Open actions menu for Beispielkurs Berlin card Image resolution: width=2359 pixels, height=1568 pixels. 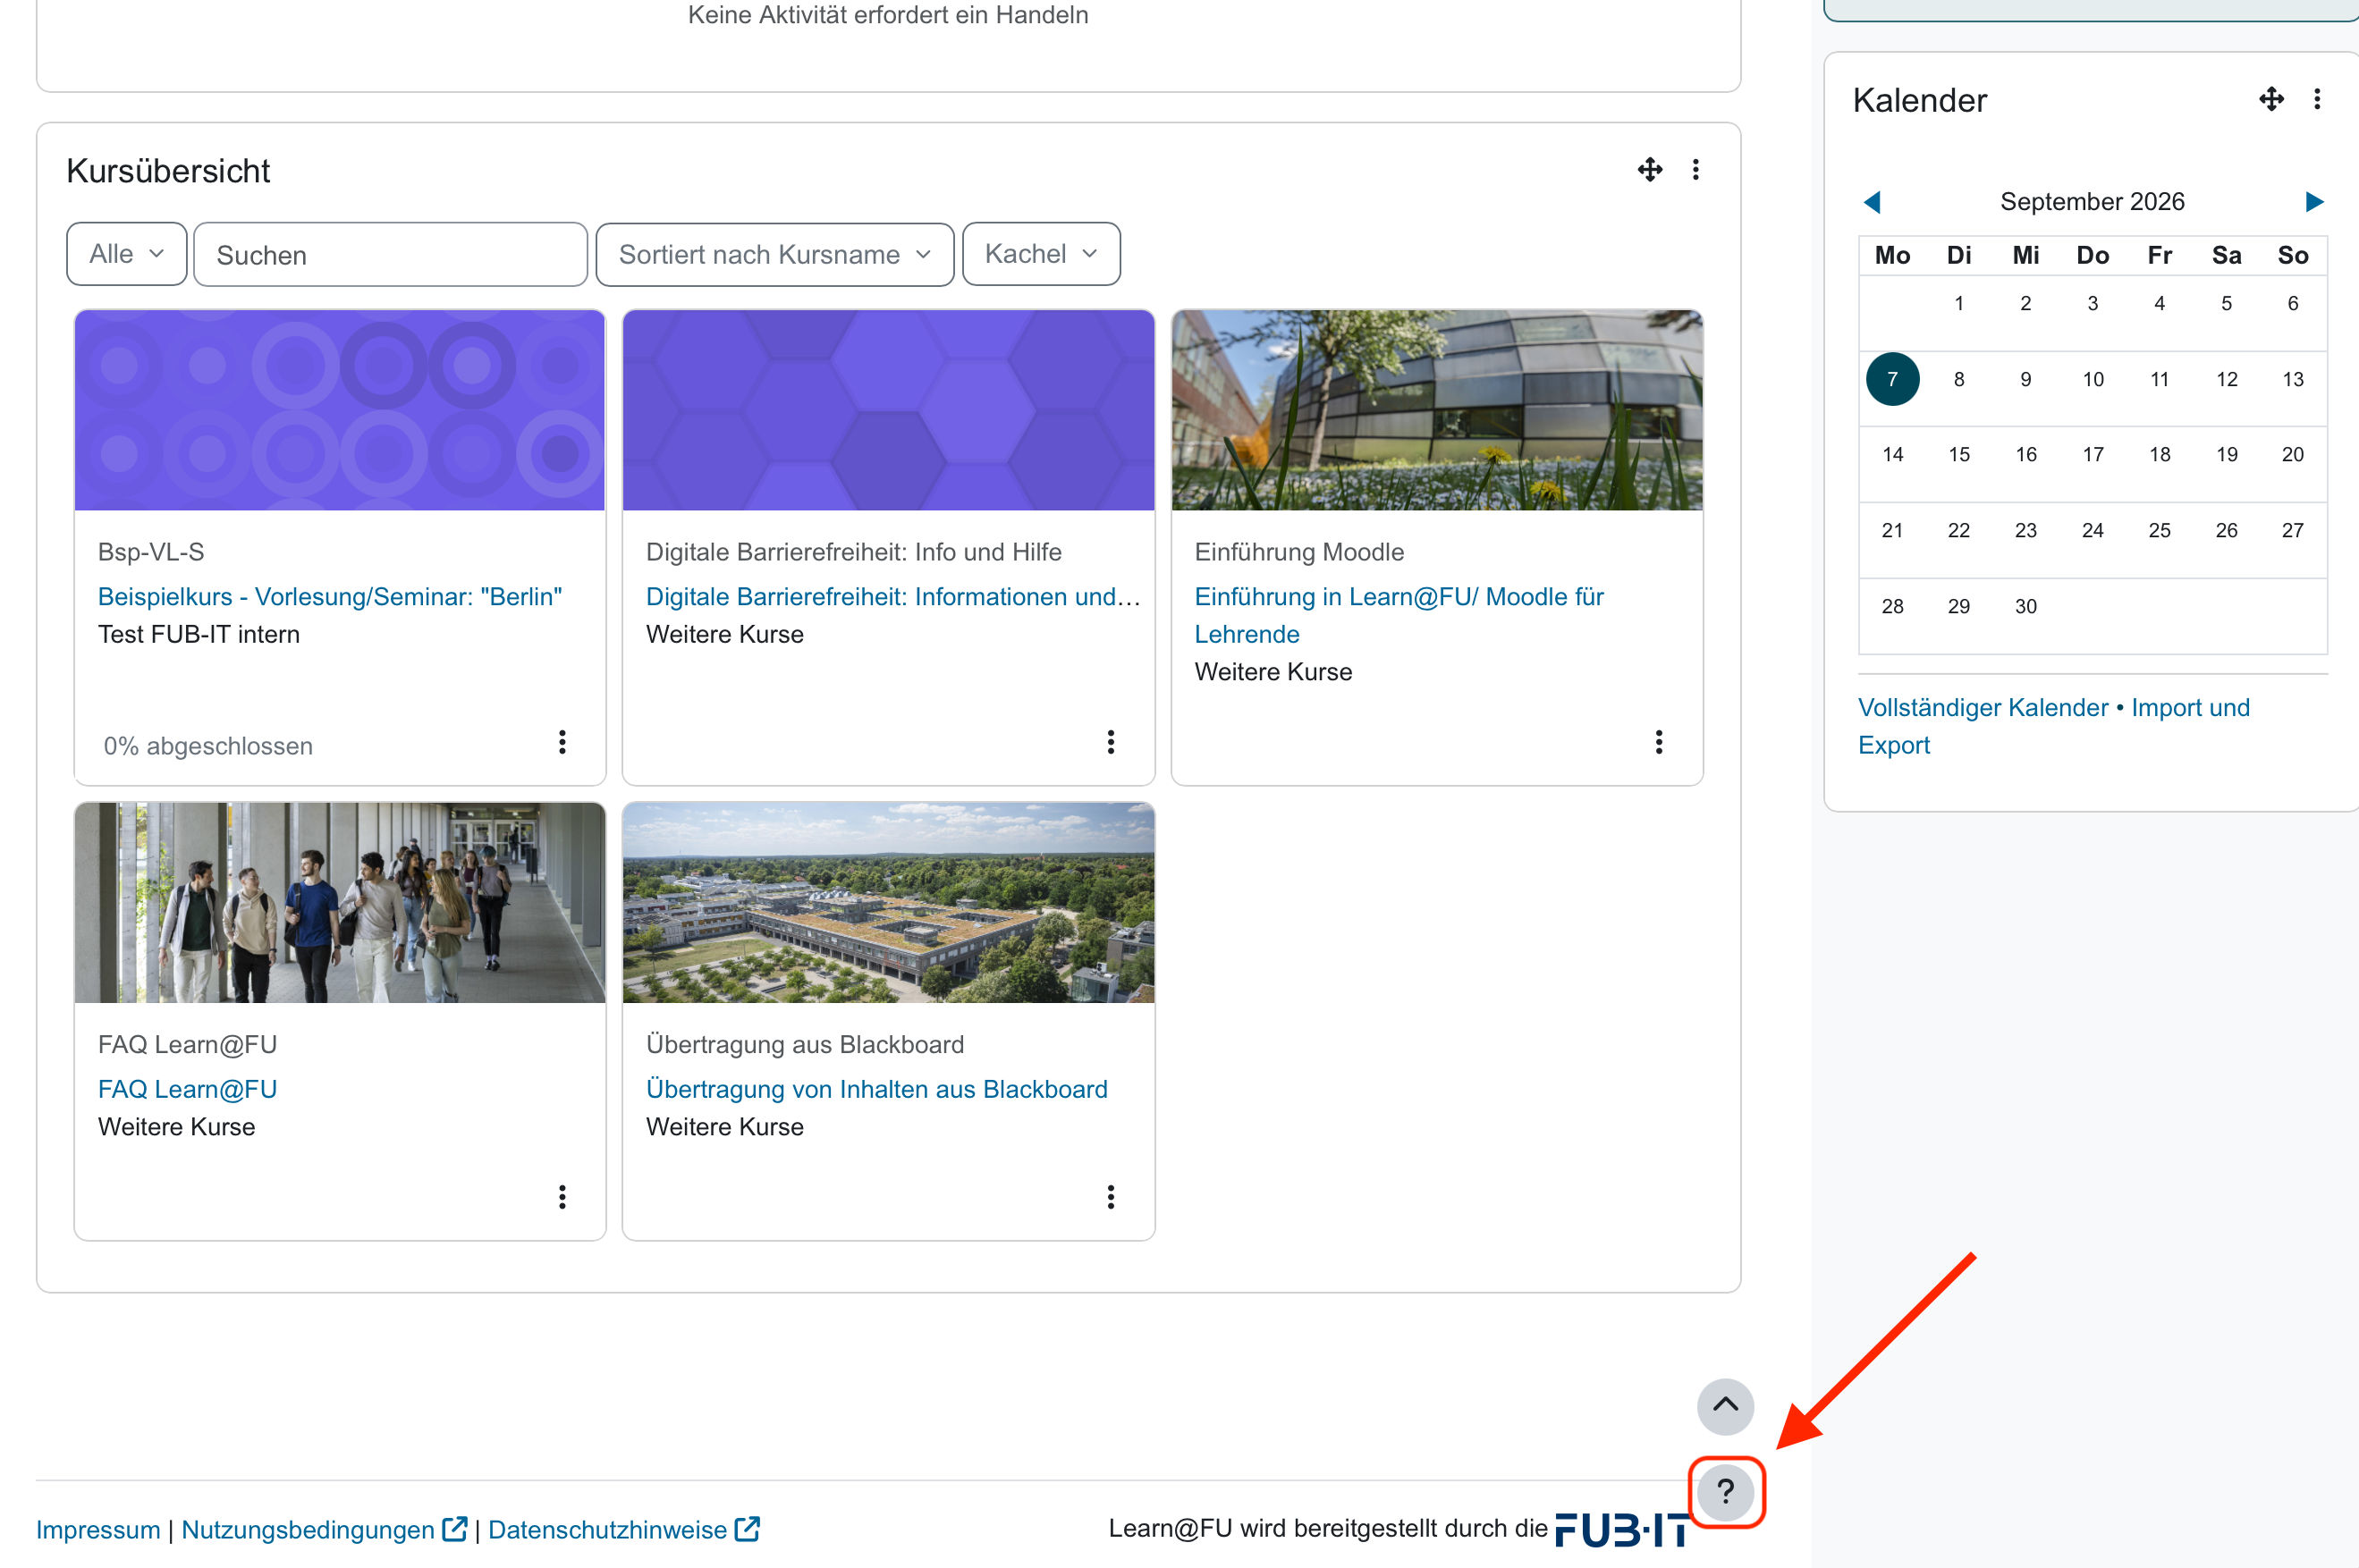(562, 742)
